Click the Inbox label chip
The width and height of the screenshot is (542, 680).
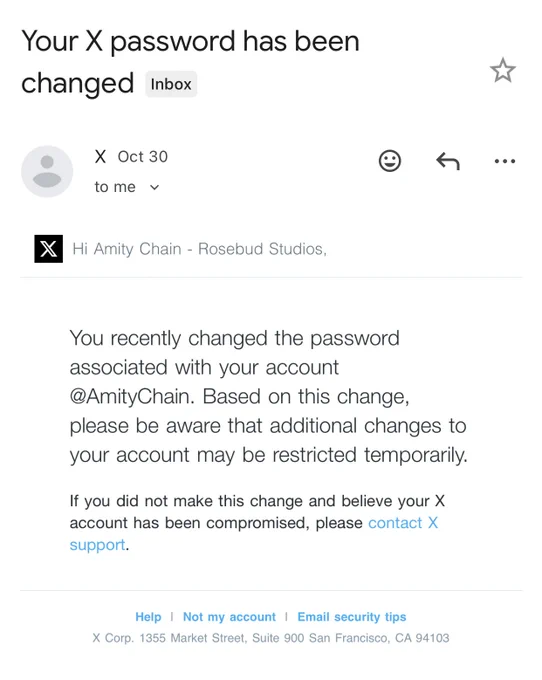171,84
